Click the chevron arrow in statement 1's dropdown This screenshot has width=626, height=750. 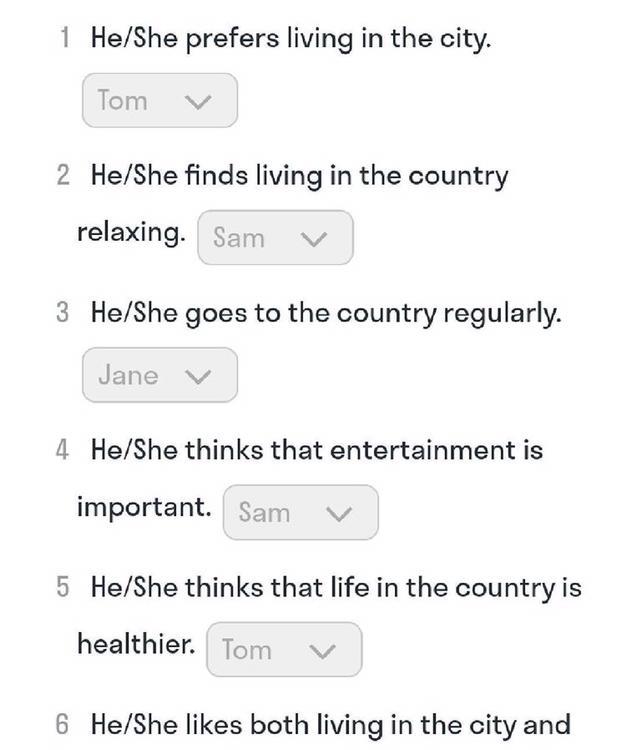(x=199, y=102)
